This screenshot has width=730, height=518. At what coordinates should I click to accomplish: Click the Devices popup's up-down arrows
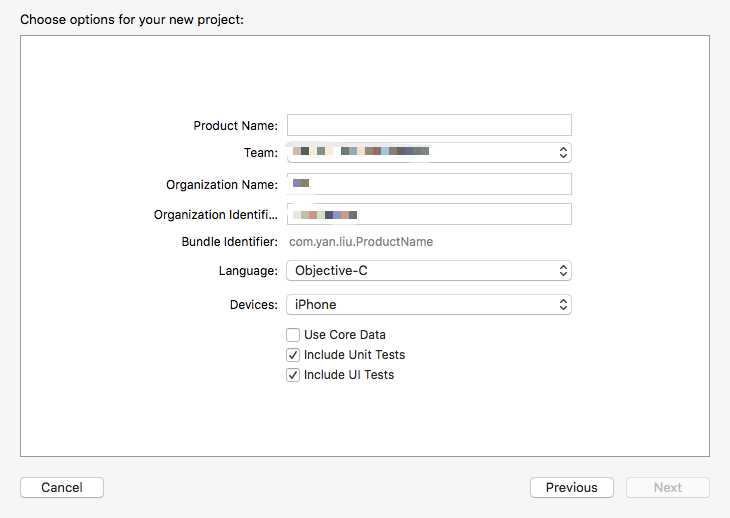pos(563,304)
